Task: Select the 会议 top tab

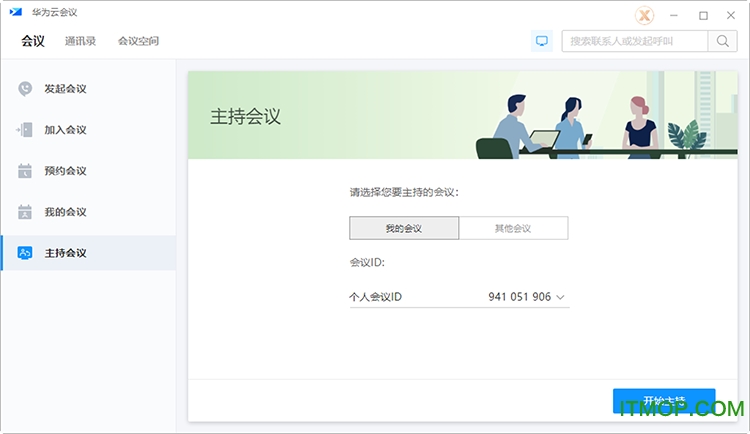Action: [33, 41]
